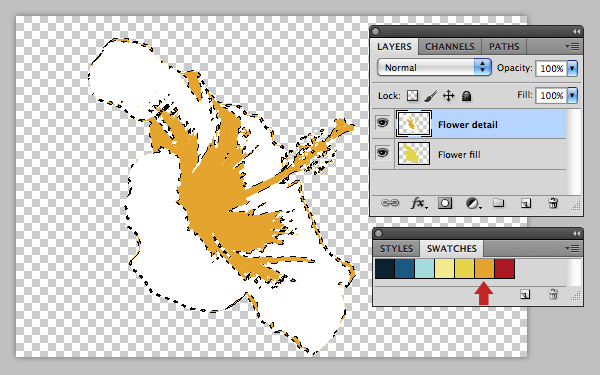Lock layer position
The image size is (600, 375).
(x=448, y=96)
